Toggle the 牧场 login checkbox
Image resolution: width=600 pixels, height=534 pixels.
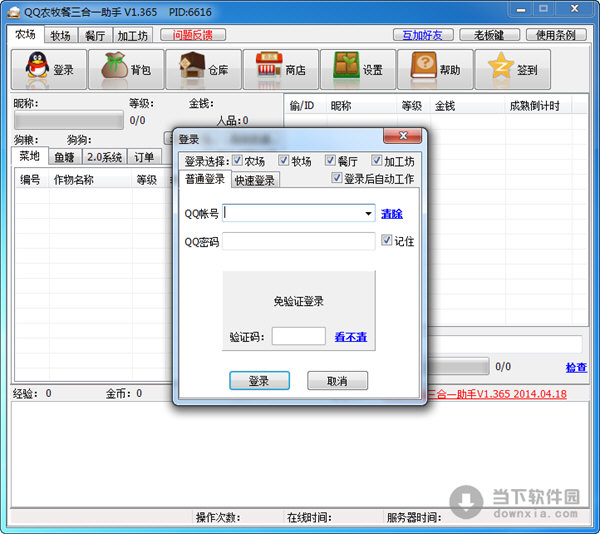point(284,160)
